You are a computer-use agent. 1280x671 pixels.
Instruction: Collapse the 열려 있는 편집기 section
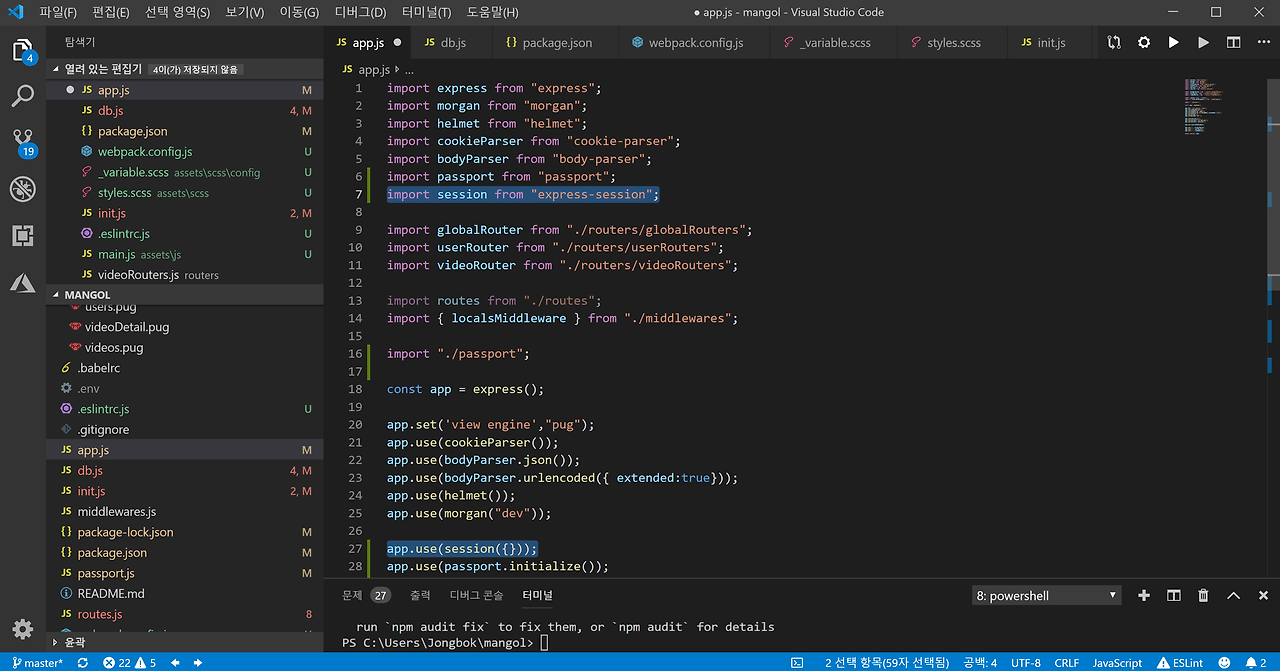(x=184, y=69)
